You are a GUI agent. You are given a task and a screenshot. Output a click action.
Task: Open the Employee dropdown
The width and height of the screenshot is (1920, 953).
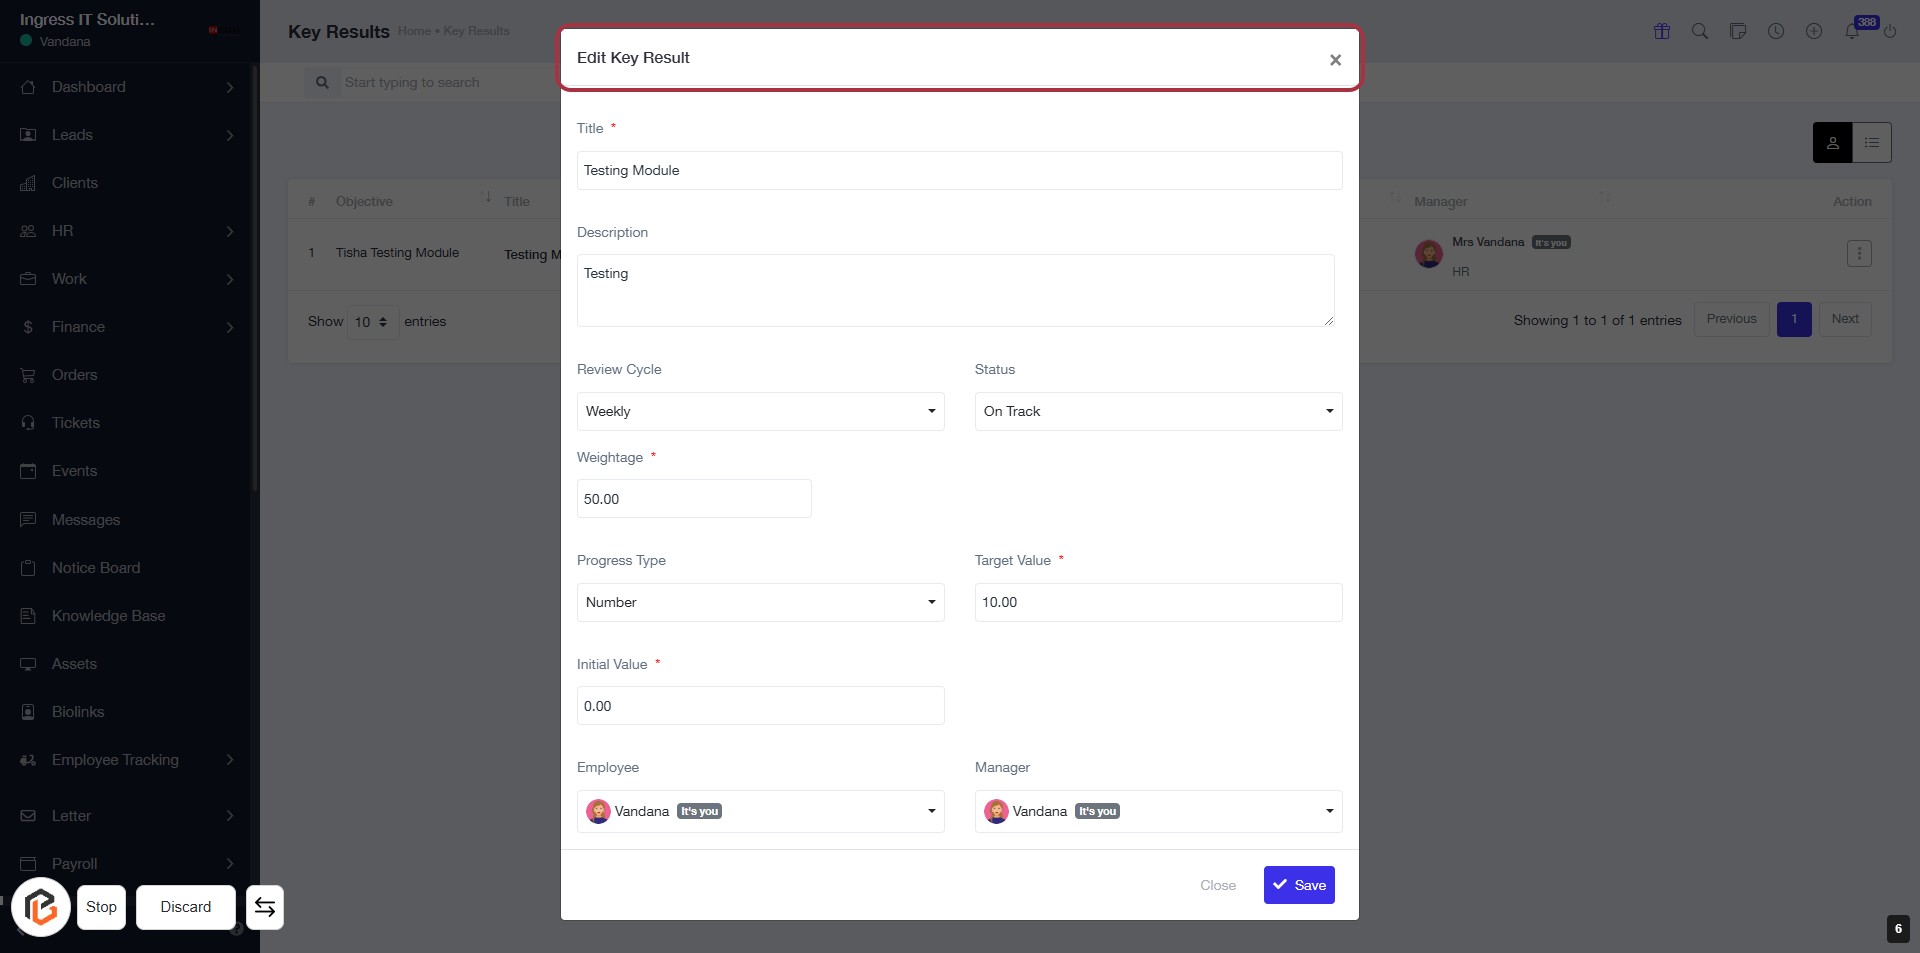[x=760, y=811]
